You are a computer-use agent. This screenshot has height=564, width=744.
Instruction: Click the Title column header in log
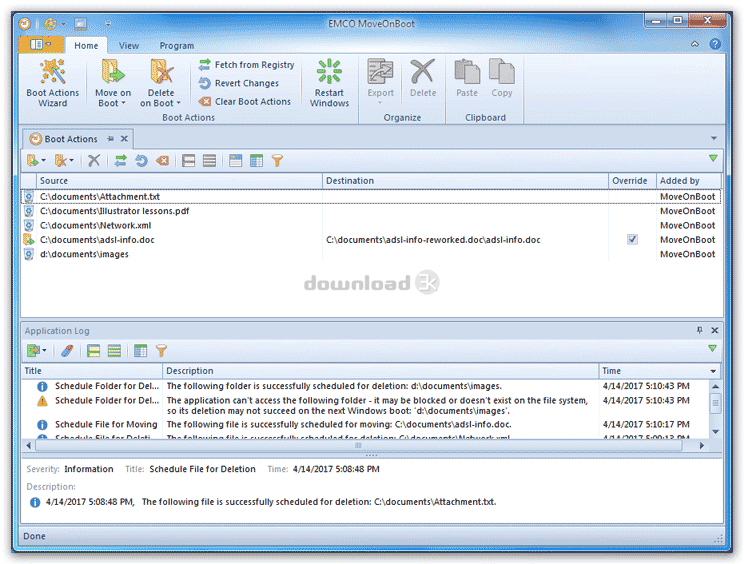tap(93, 371)
